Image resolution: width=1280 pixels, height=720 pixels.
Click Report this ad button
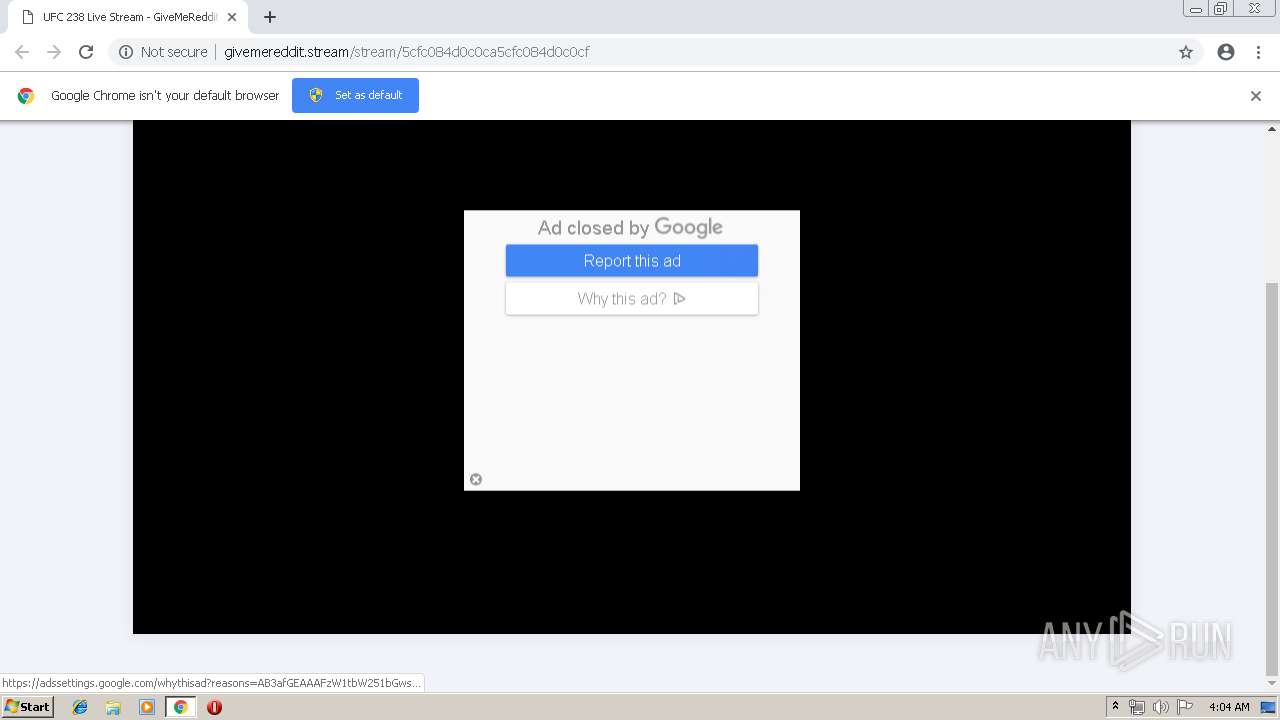(632, 261)
